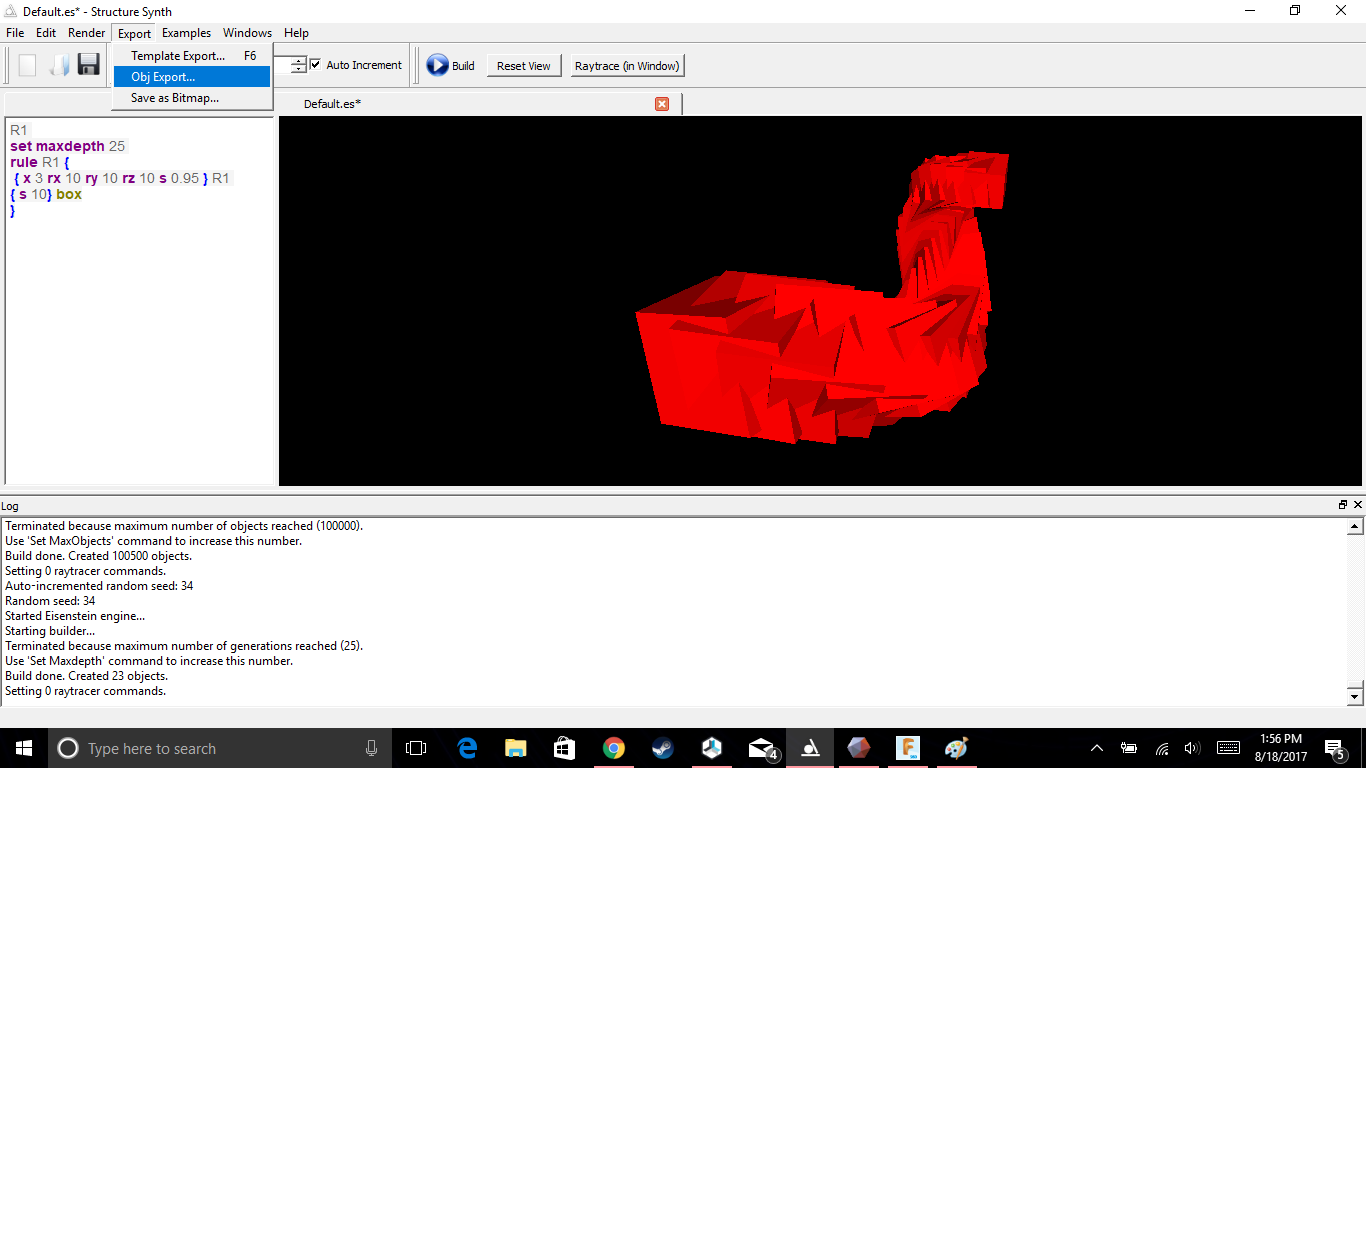Click the New file toolbar icon
This screenshot has height=1234, width=1368.
pos(27,65)
